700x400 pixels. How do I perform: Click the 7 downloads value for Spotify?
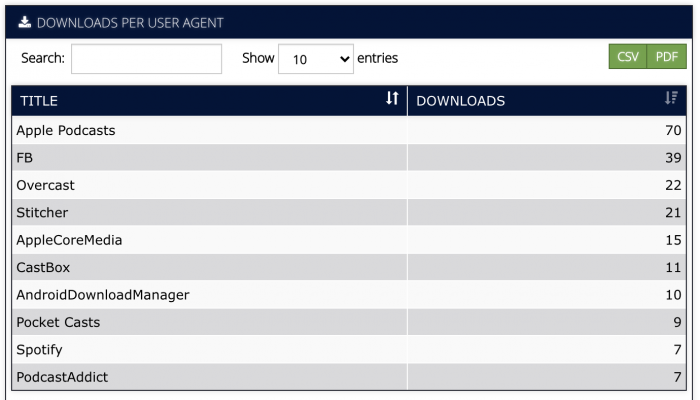pyautogui.click(x=677, y=350)
